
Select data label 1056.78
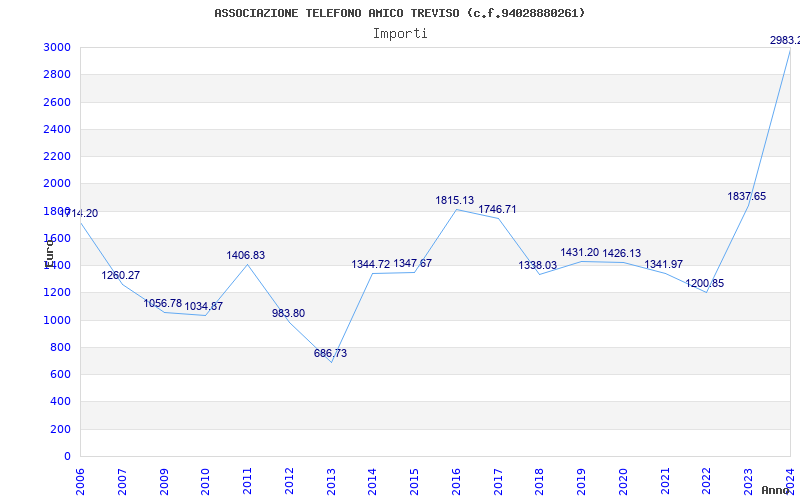pyautogui.click(x=163, y=304)
